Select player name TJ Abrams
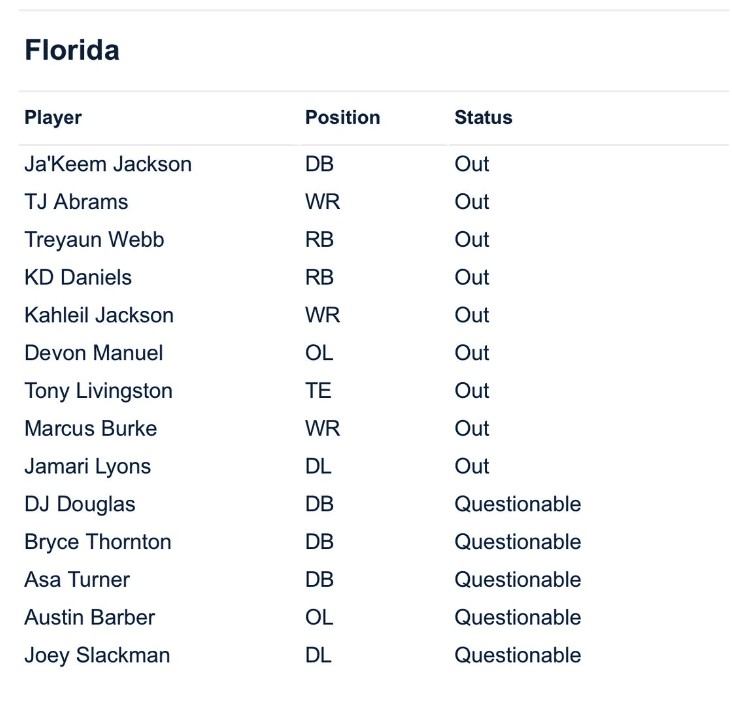 [x=76, y=202]
